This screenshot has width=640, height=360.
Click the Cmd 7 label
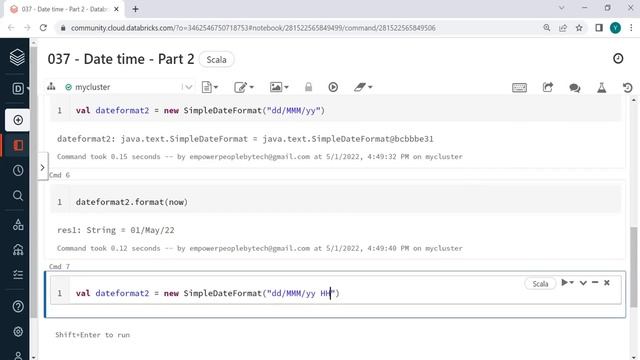(x=59, y=266)
